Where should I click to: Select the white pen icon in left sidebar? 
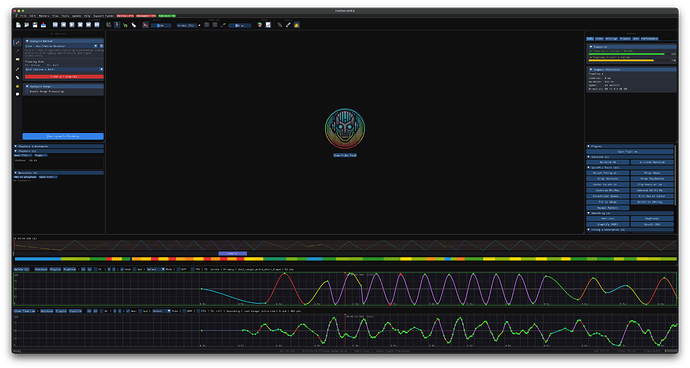(18, 69)
